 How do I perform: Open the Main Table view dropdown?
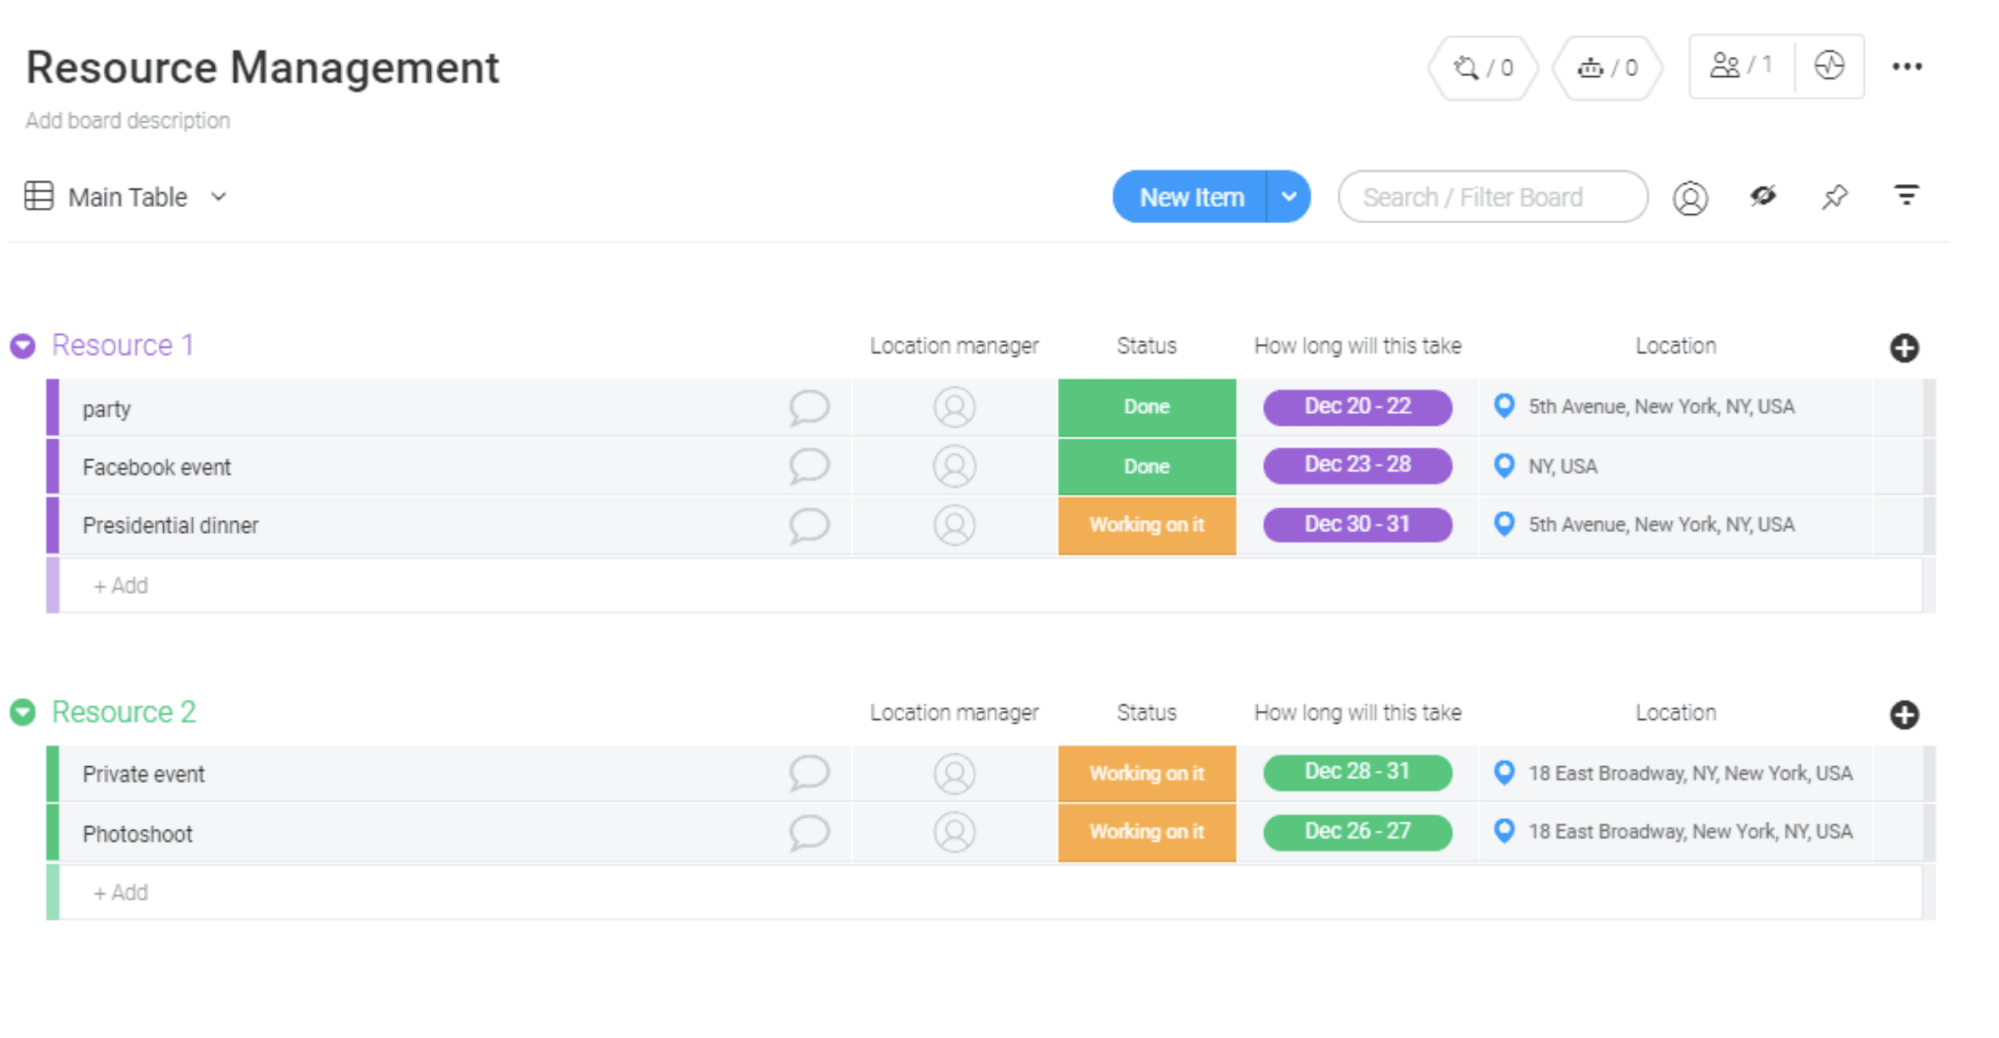point(218,197)
